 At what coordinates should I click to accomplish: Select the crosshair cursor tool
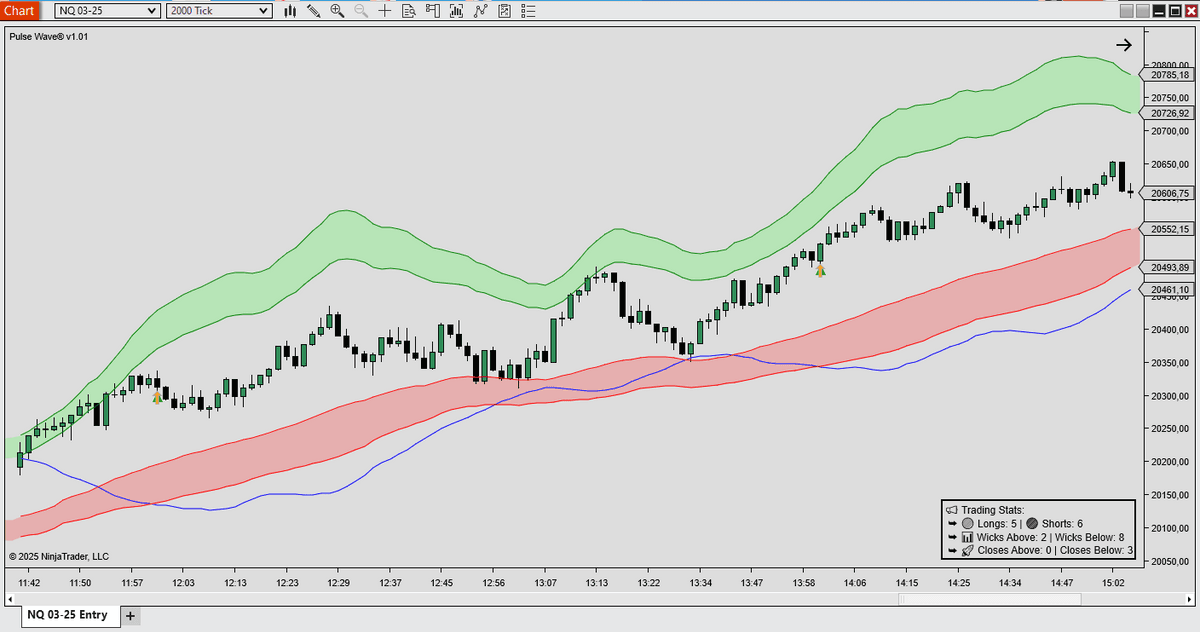[x=385, y=11]
